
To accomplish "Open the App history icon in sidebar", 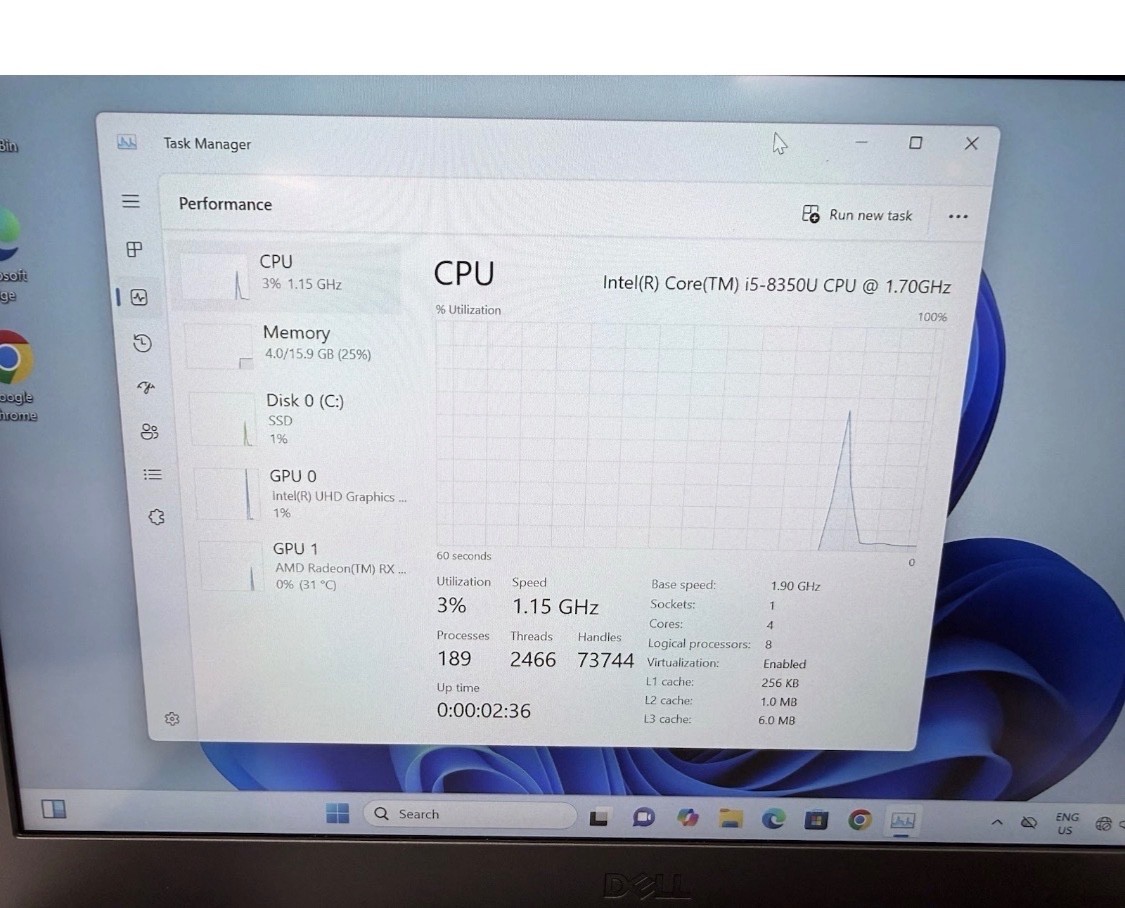I will click(x=143, y=343).
